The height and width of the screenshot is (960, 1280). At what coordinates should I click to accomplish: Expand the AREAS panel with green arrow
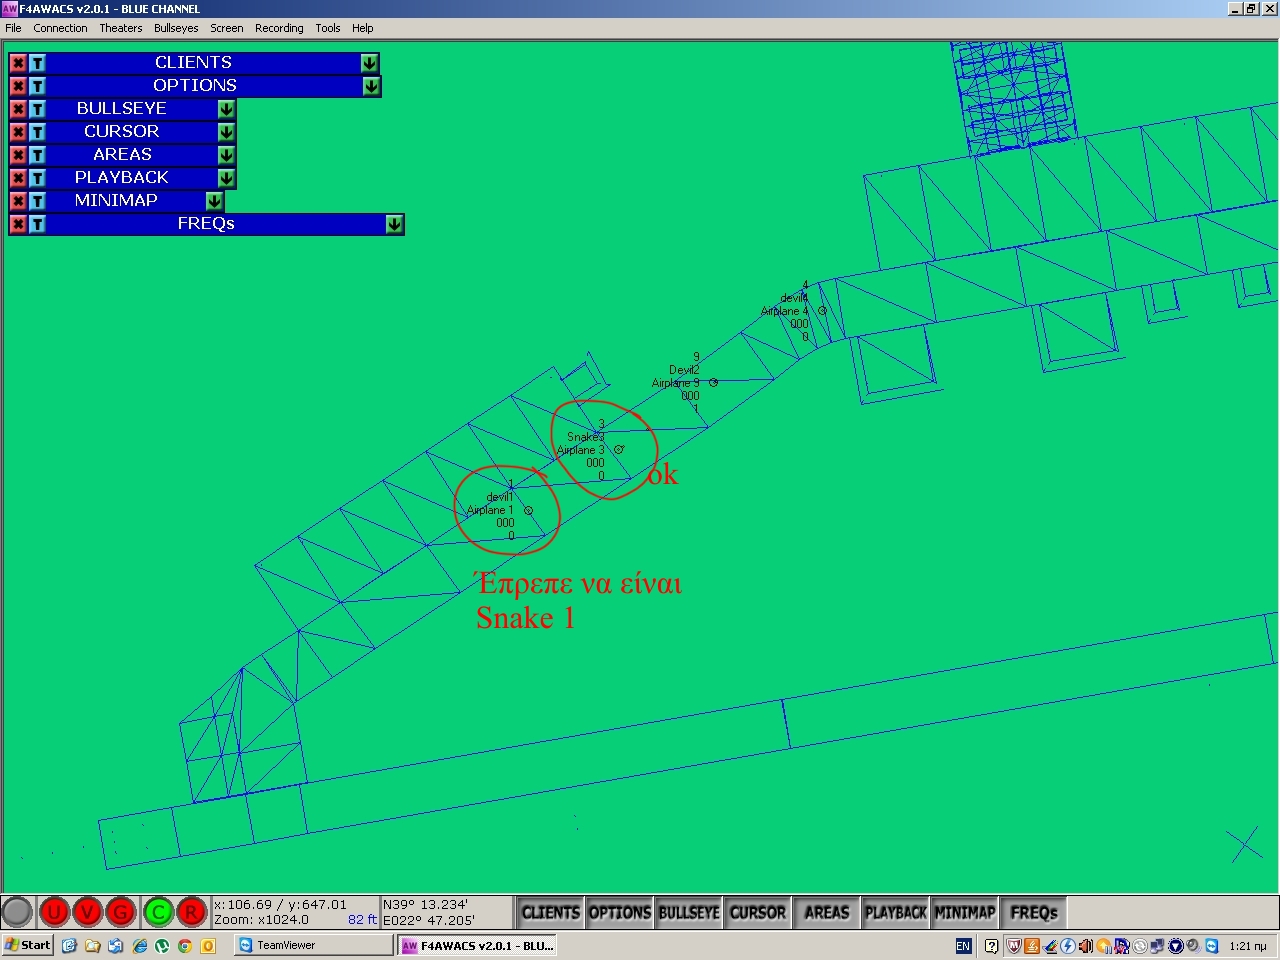coord(226,155)
